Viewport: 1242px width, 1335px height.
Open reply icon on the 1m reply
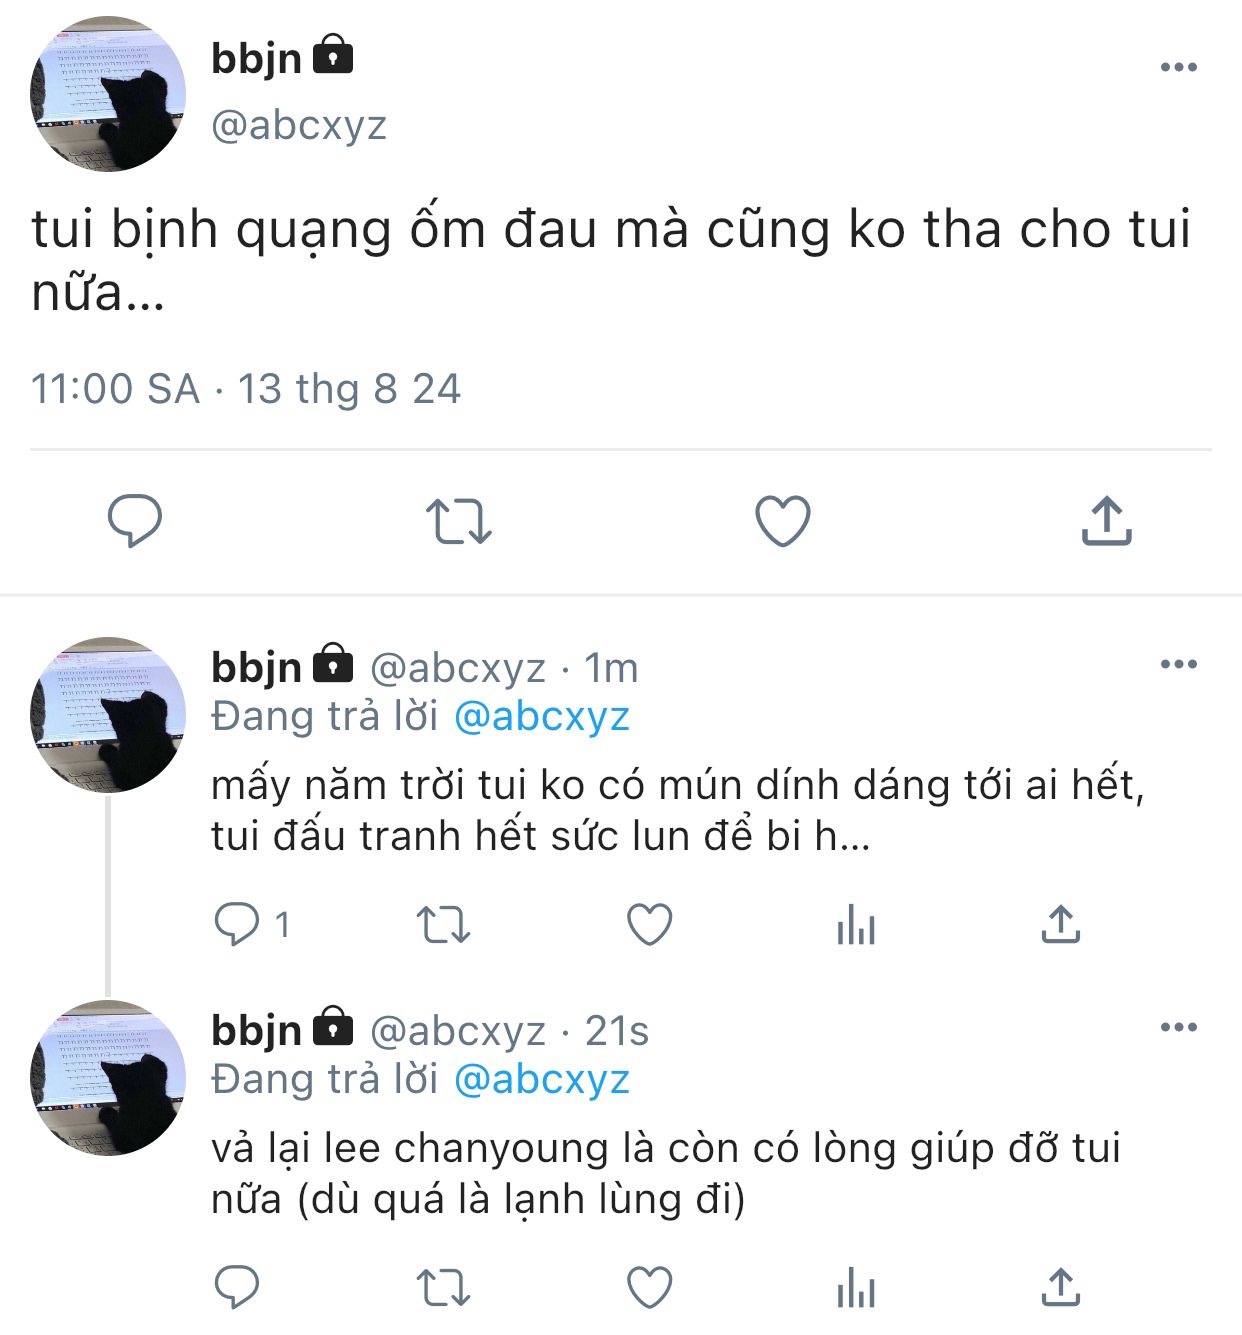tap(237, 924)
